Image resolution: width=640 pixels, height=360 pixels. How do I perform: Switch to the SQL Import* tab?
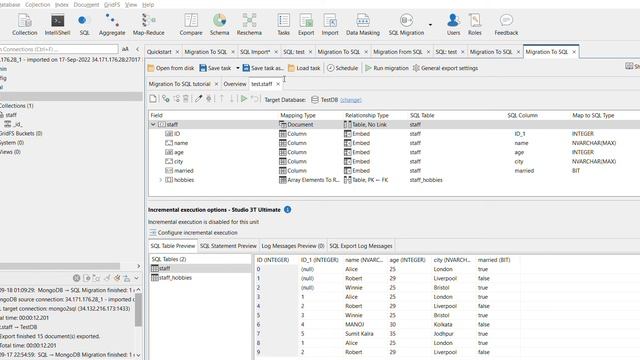tap(255, 52)
